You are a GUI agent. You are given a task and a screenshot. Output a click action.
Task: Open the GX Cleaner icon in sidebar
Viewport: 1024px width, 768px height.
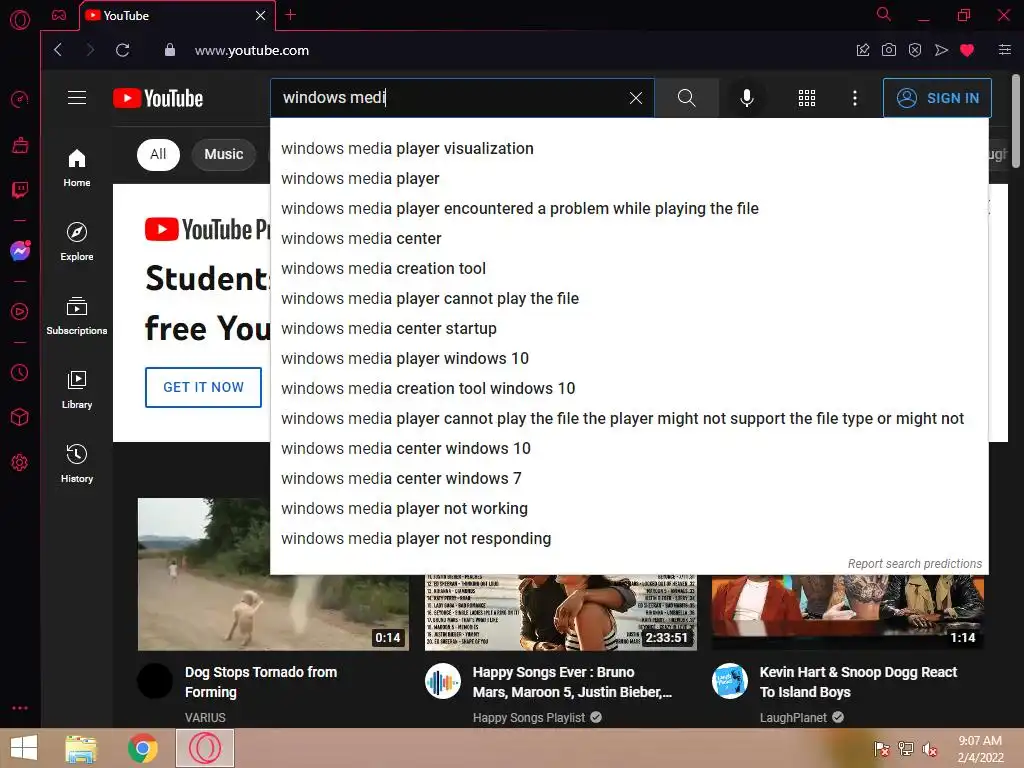pyautogui.click(x=20, y=145)
